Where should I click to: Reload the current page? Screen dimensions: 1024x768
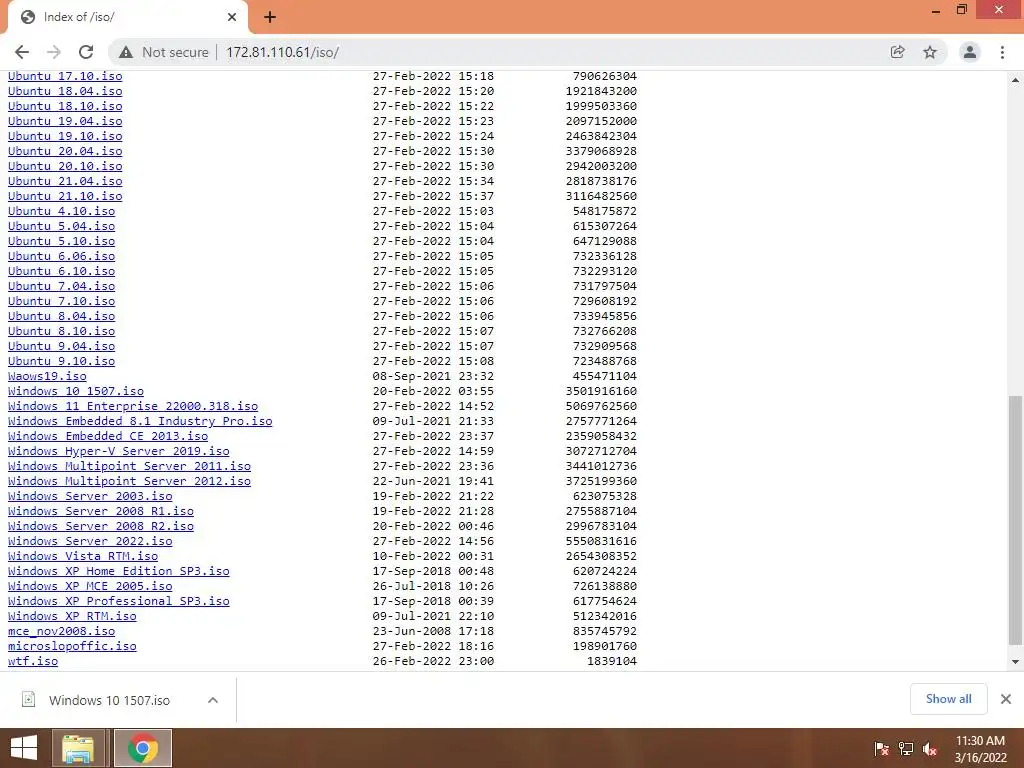point(86,52)
